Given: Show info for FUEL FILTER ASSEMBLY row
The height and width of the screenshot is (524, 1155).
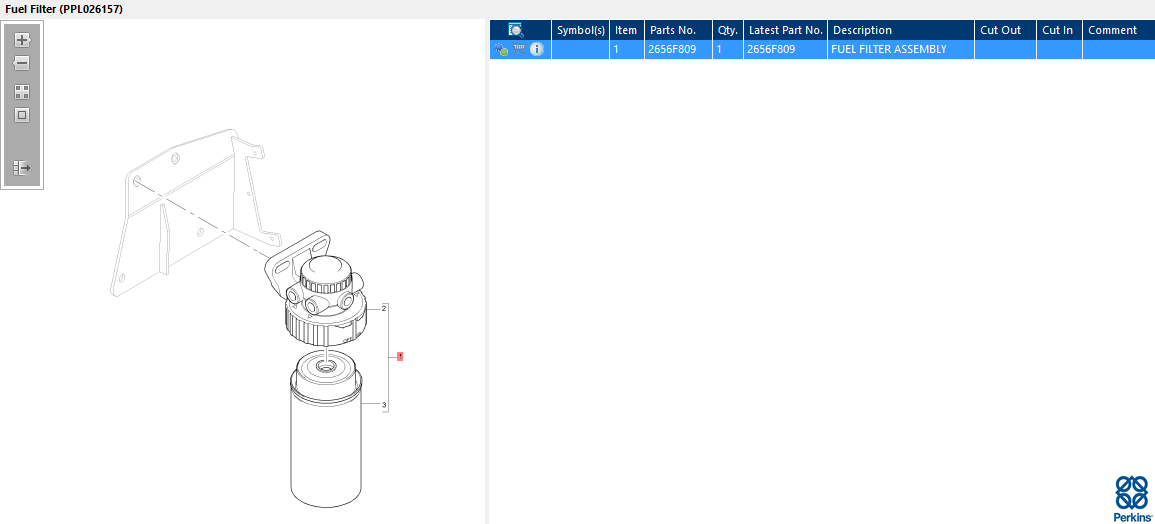Looking at the screenshot, I should 537,49.
